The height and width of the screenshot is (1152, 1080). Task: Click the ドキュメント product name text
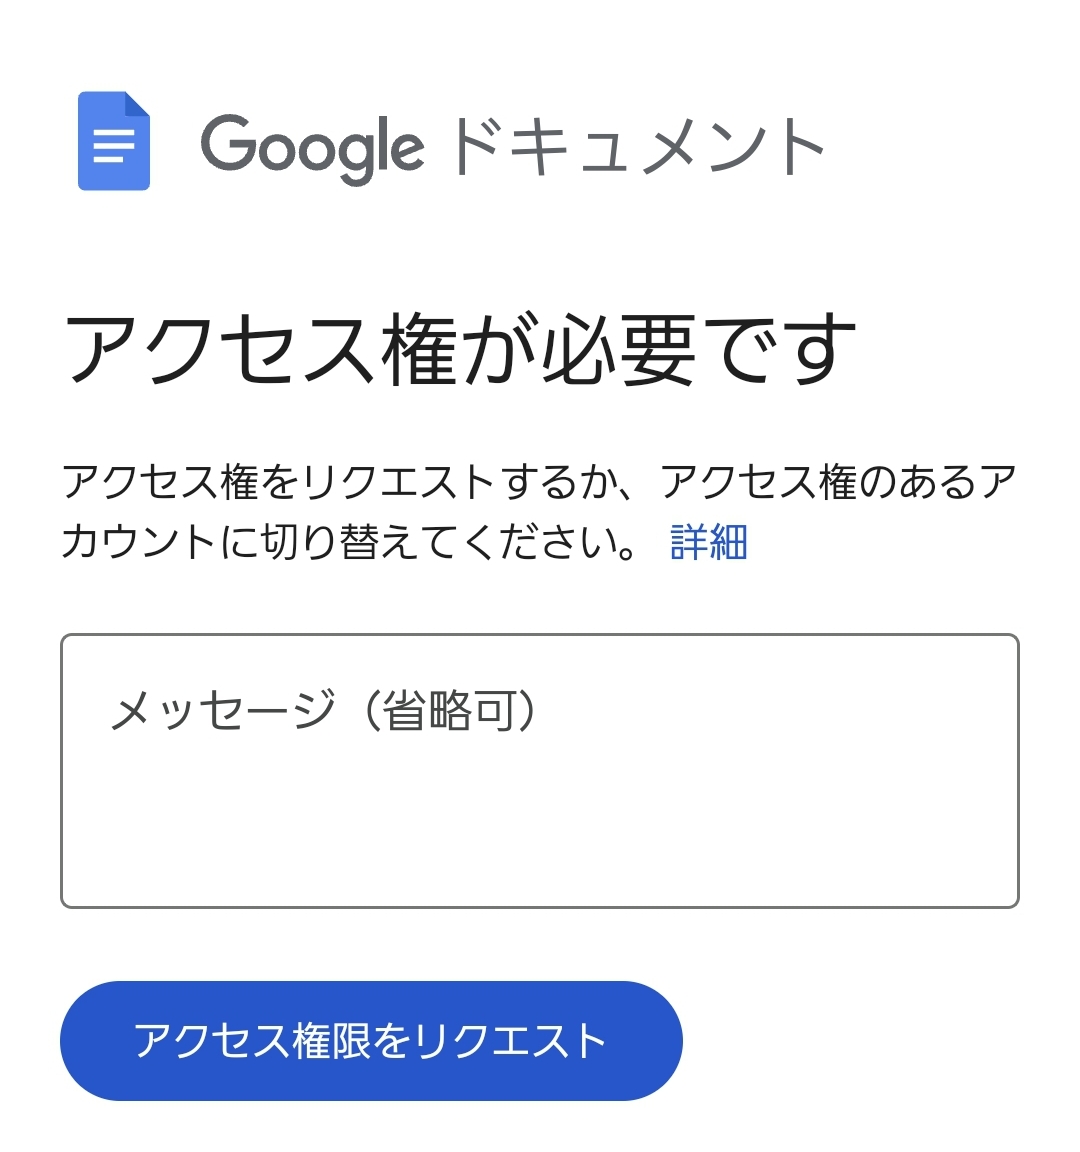[637, 147]
